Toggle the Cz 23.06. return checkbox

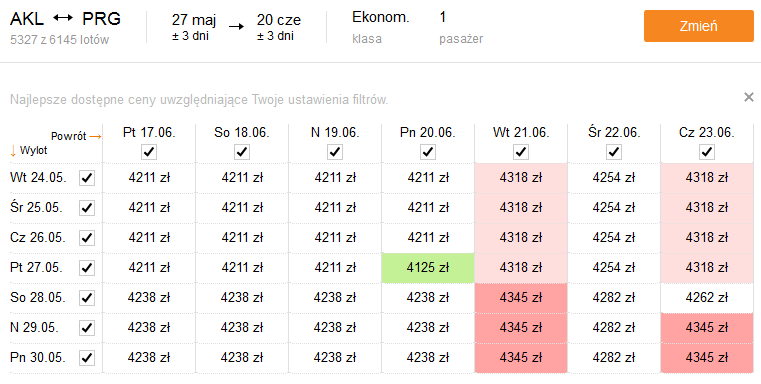click(707, 152)
